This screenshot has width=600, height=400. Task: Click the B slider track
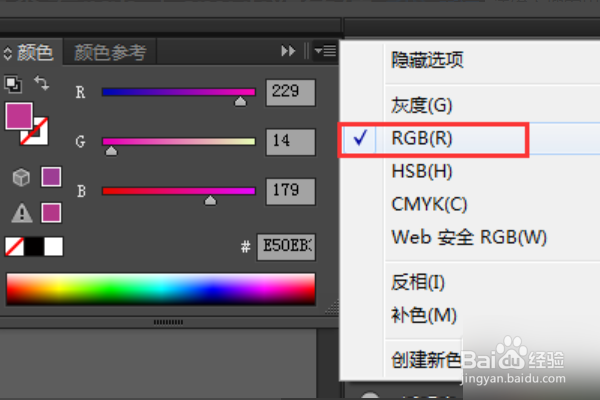click(x=179, y=191)
